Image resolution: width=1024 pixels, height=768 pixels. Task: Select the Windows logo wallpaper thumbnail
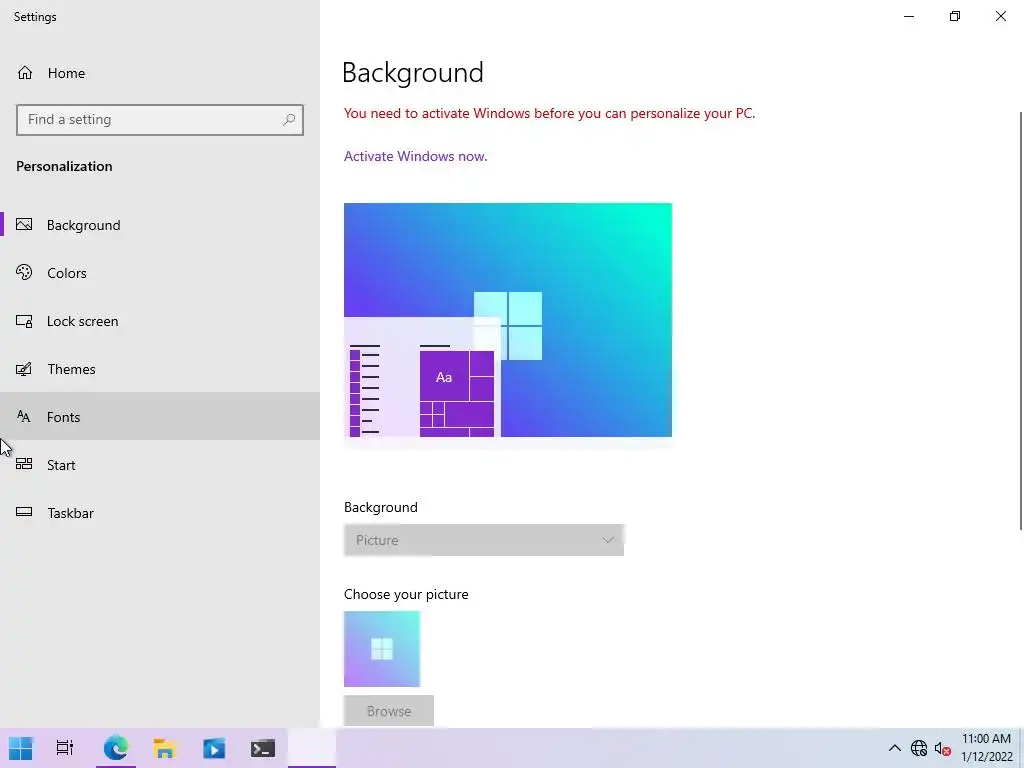(382, 649)
